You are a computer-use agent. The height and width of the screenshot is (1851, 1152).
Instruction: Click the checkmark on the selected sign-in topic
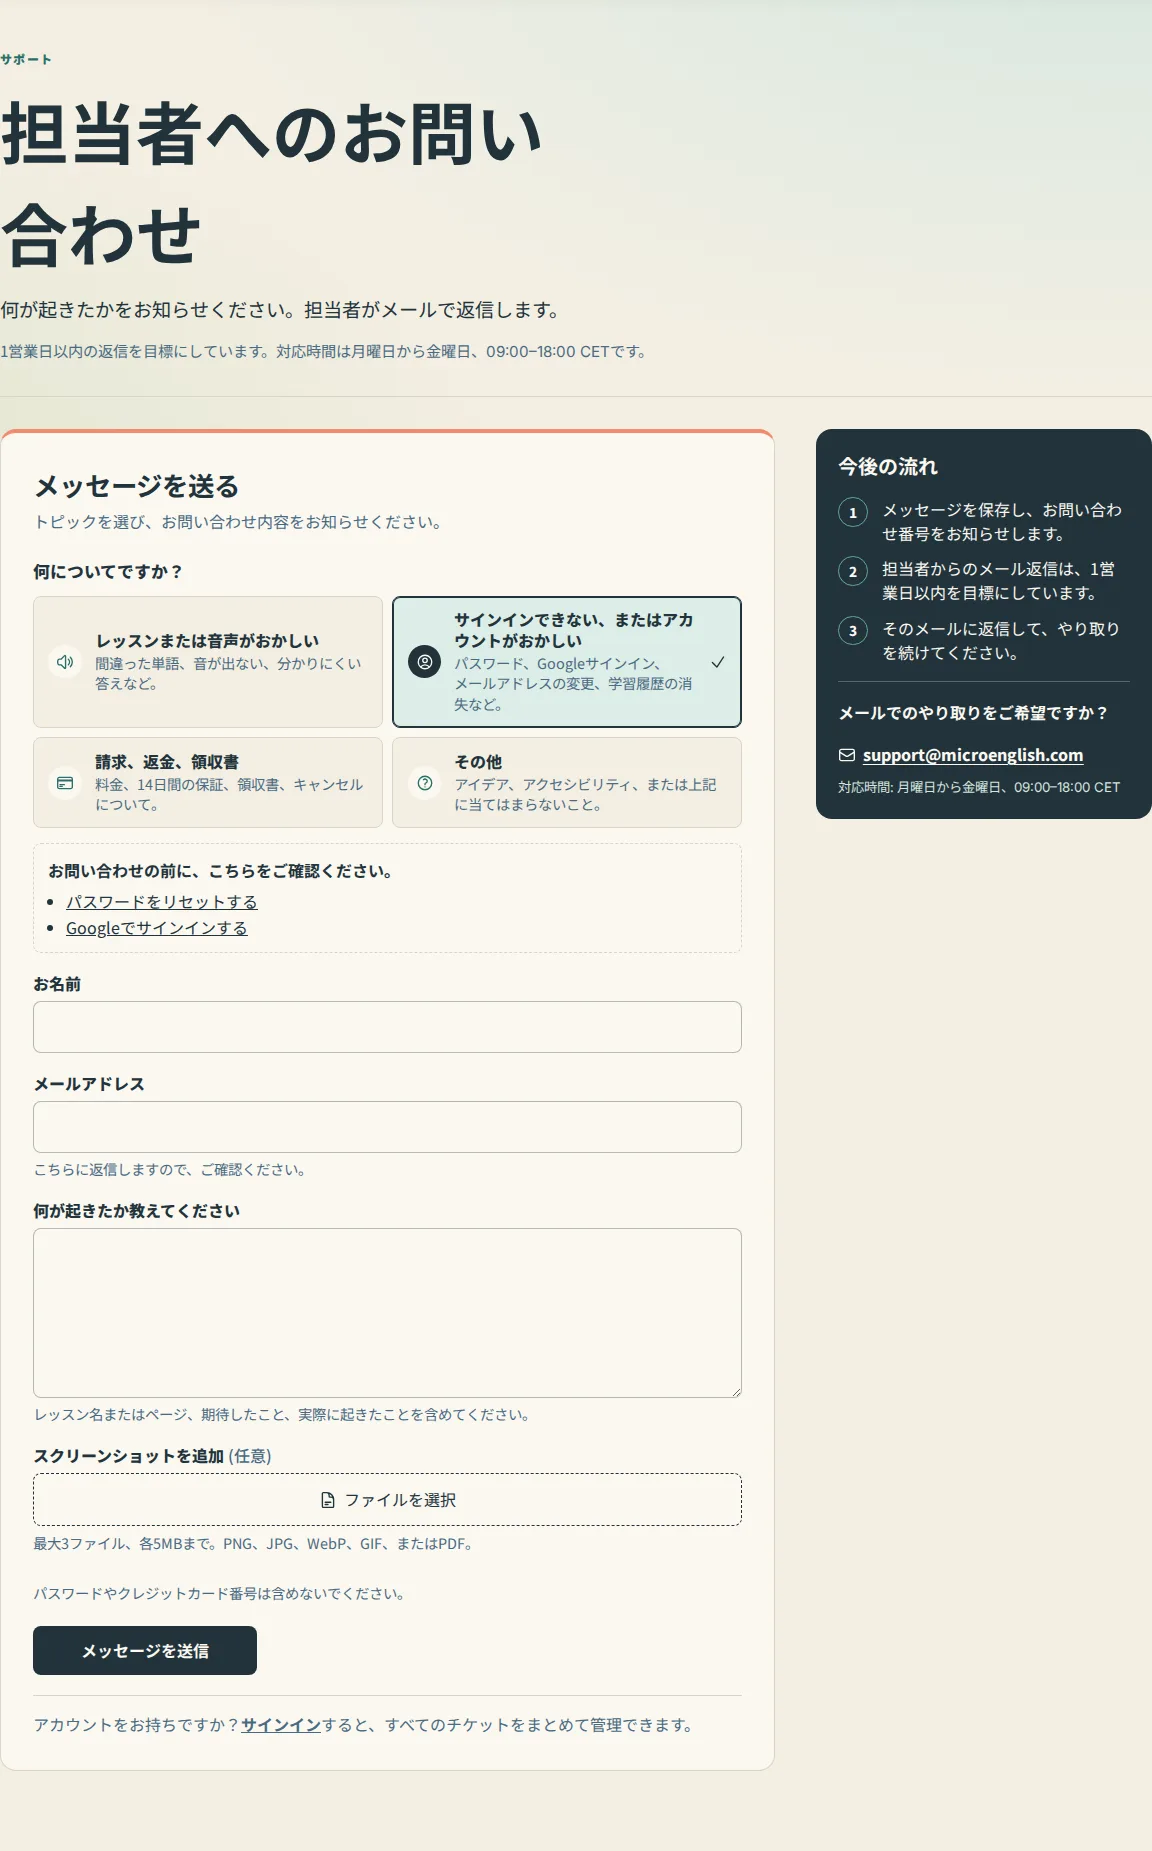[718, 662]
